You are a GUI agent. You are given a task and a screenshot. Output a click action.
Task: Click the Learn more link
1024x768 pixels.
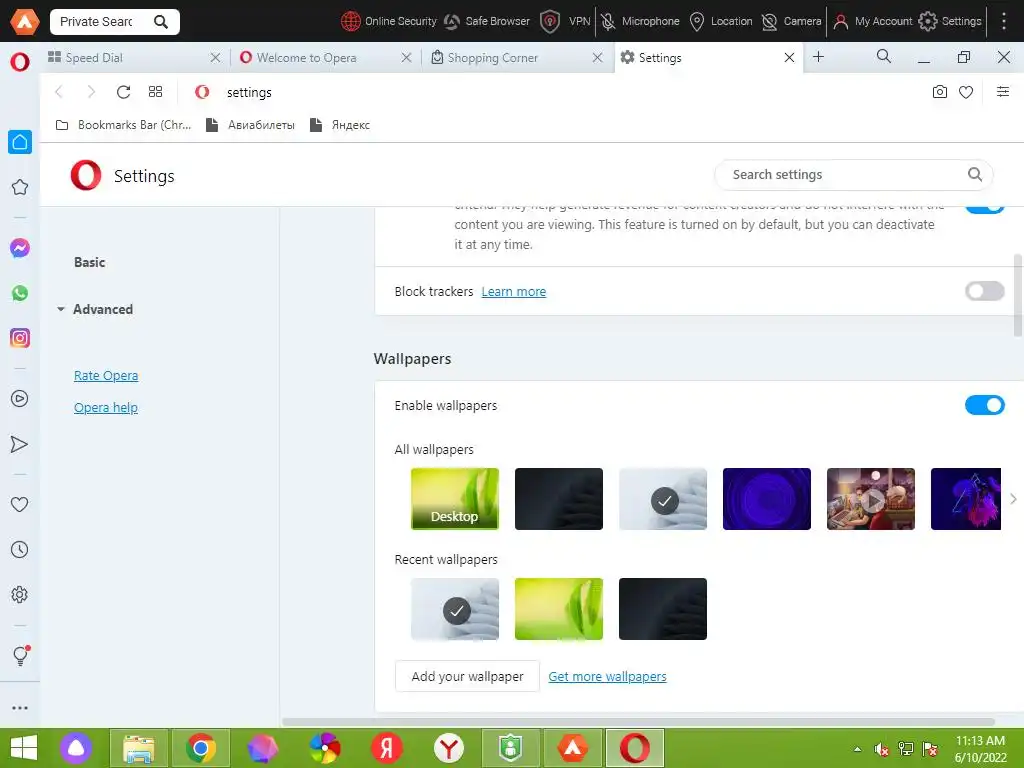pos(513,292)
